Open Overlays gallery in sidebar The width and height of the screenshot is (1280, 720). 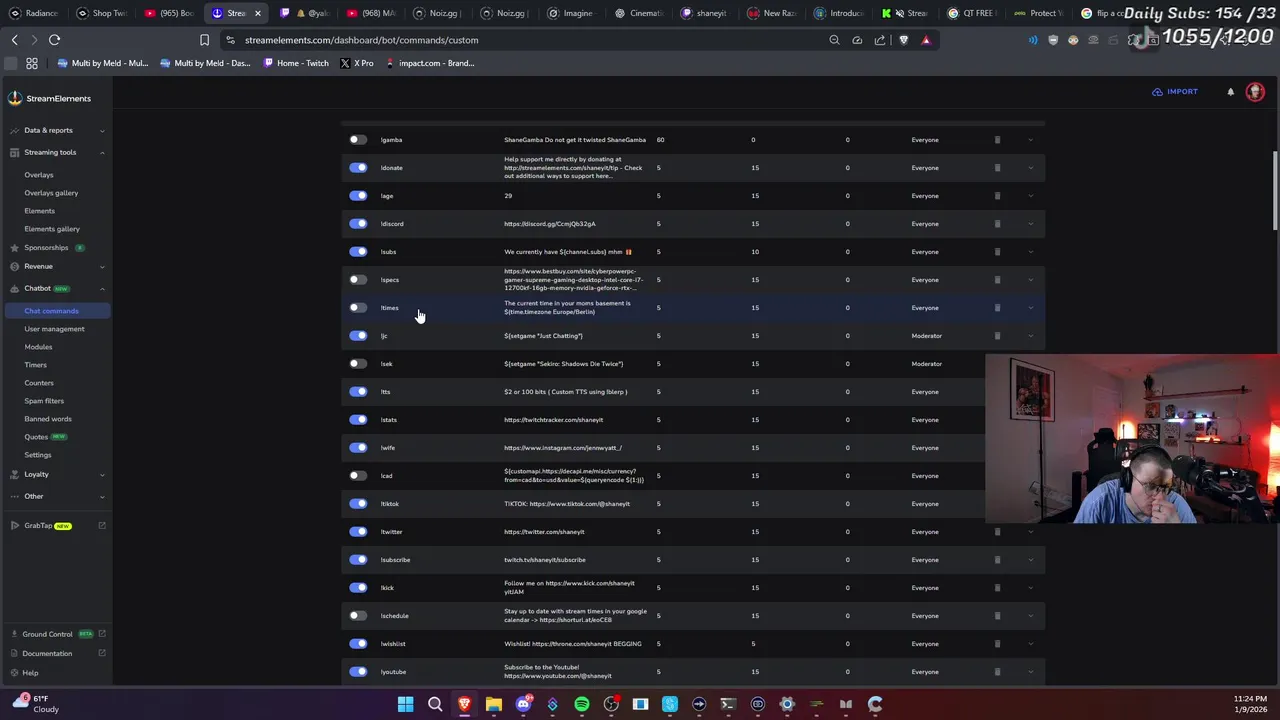(x=51, y=193)
